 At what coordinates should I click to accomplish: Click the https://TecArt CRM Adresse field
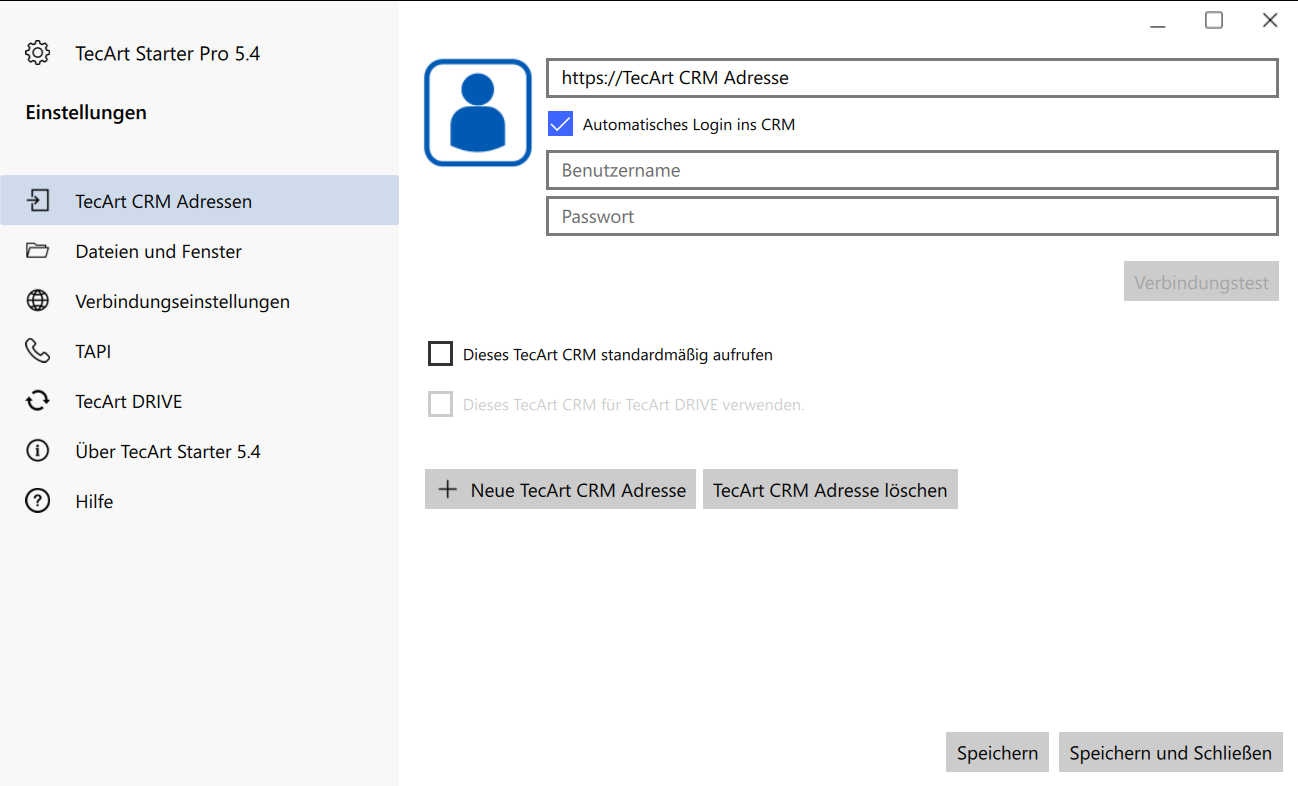pos(912,78)
